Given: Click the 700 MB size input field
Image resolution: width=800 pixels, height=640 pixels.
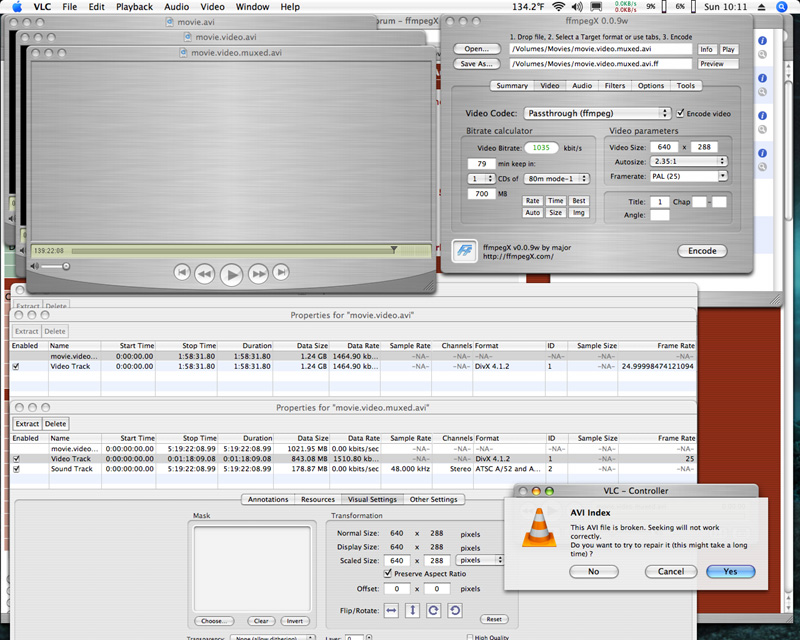Looking at the screenshot, I should click(482, 193).
